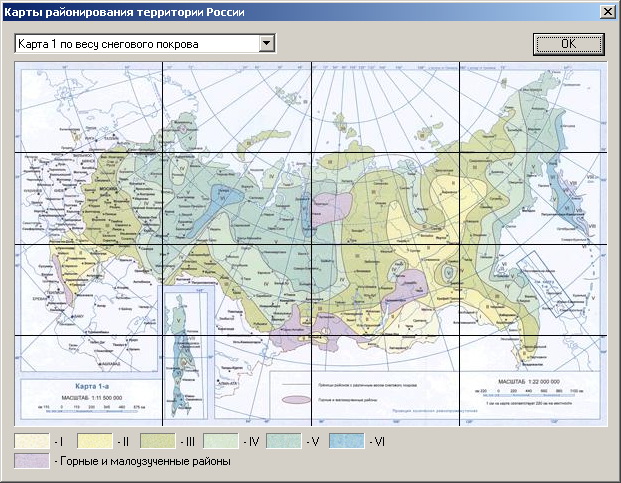Pick the purple mountain regions swatch

32,461
